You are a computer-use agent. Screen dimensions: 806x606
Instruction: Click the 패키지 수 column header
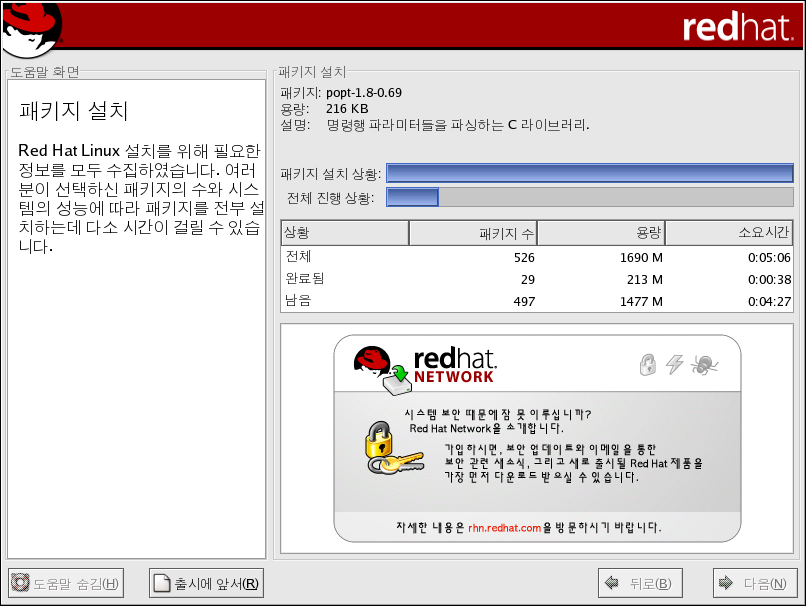tap(473, 233)
